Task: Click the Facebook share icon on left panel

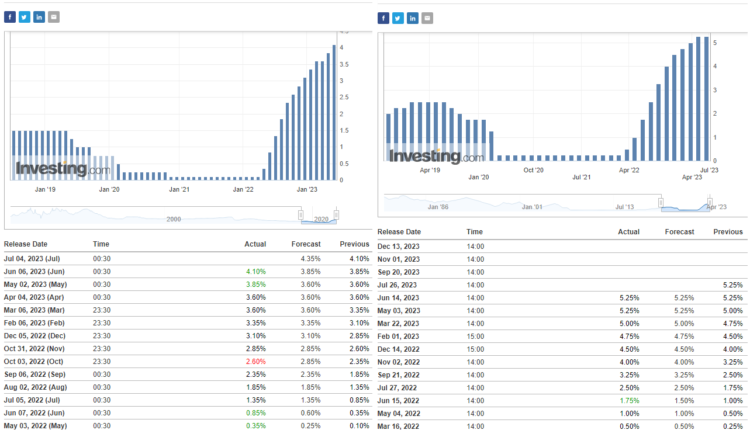Action: coord(10,17)
